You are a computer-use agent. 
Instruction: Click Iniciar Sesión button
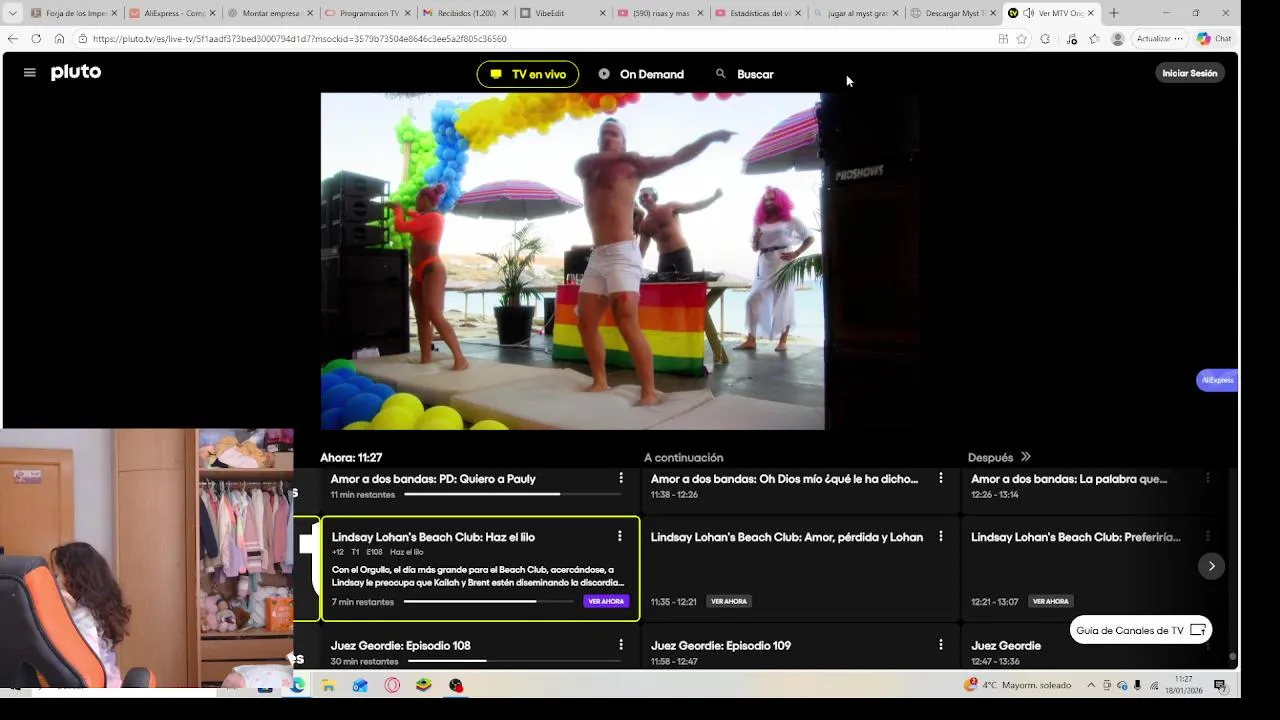point(1190,73)
